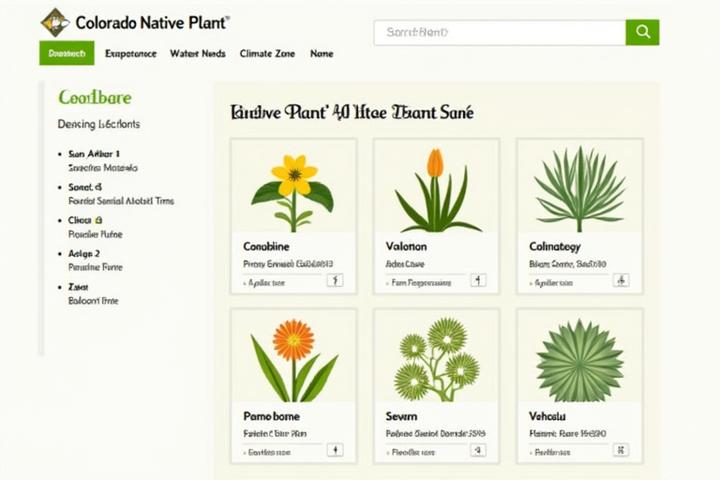Click the small icon on Conabline card
Screen dimensions: 720x480
[x=335, y=281]
